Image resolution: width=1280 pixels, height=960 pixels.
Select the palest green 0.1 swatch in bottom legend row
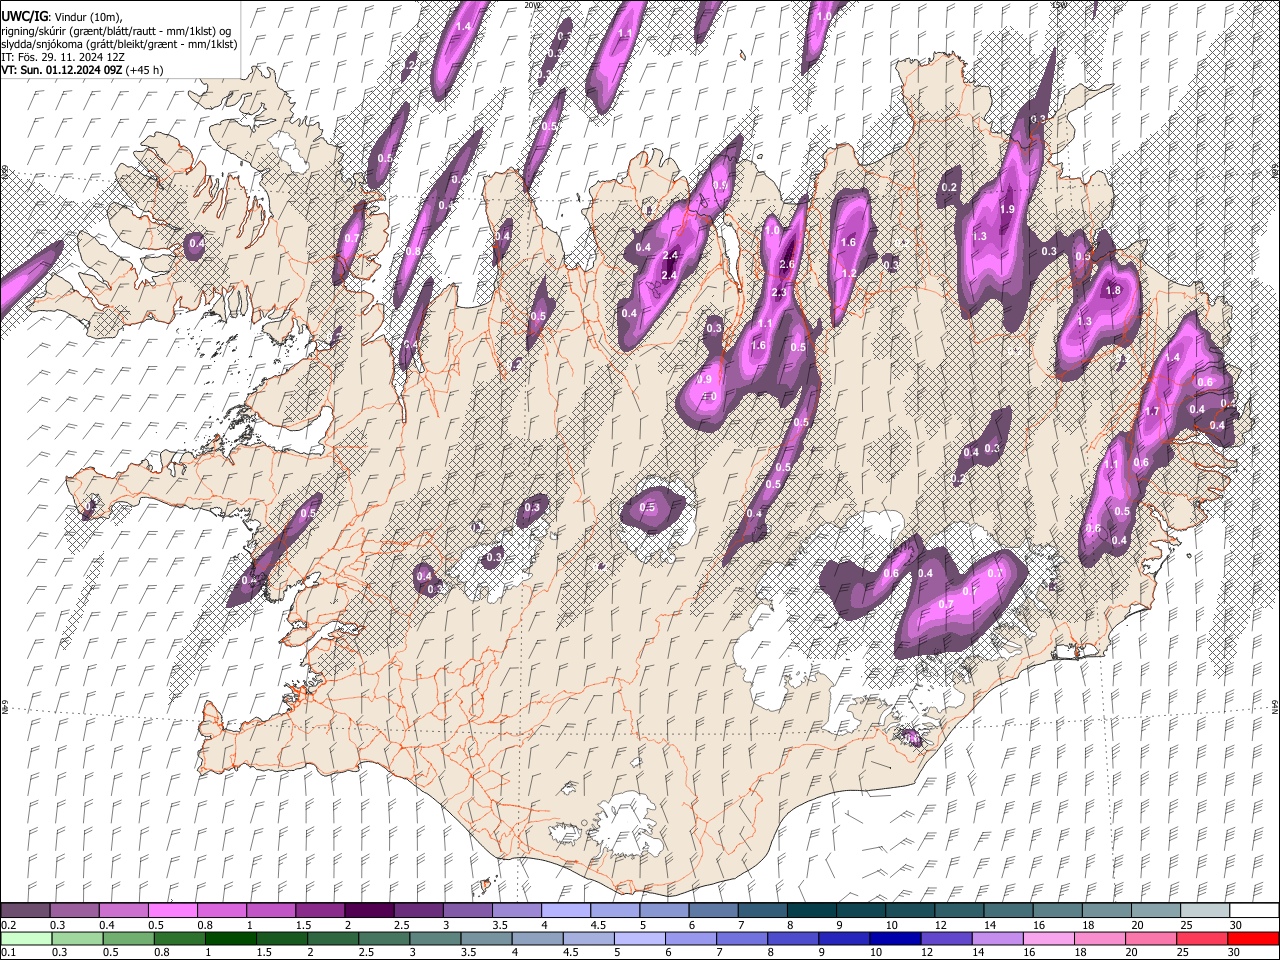26,939
